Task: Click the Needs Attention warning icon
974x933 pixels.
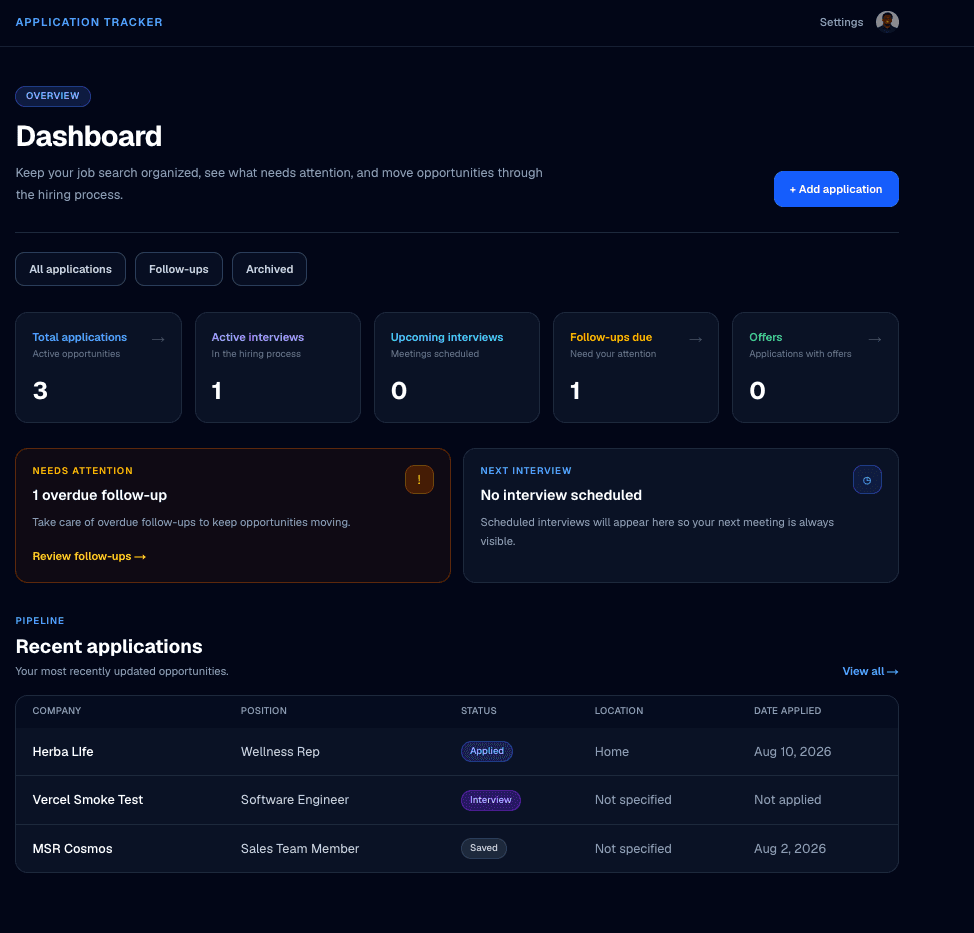Action: coord(419,480)
